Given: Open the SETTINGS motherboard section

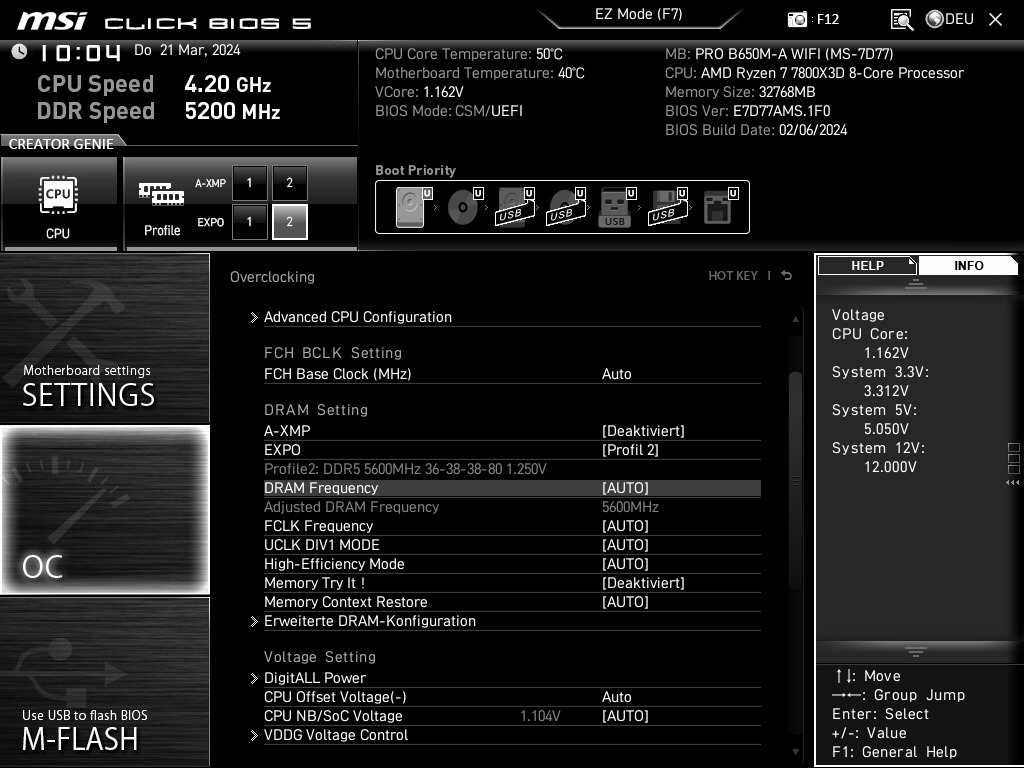Looking at the screenshot, I should tap(105, 338).
